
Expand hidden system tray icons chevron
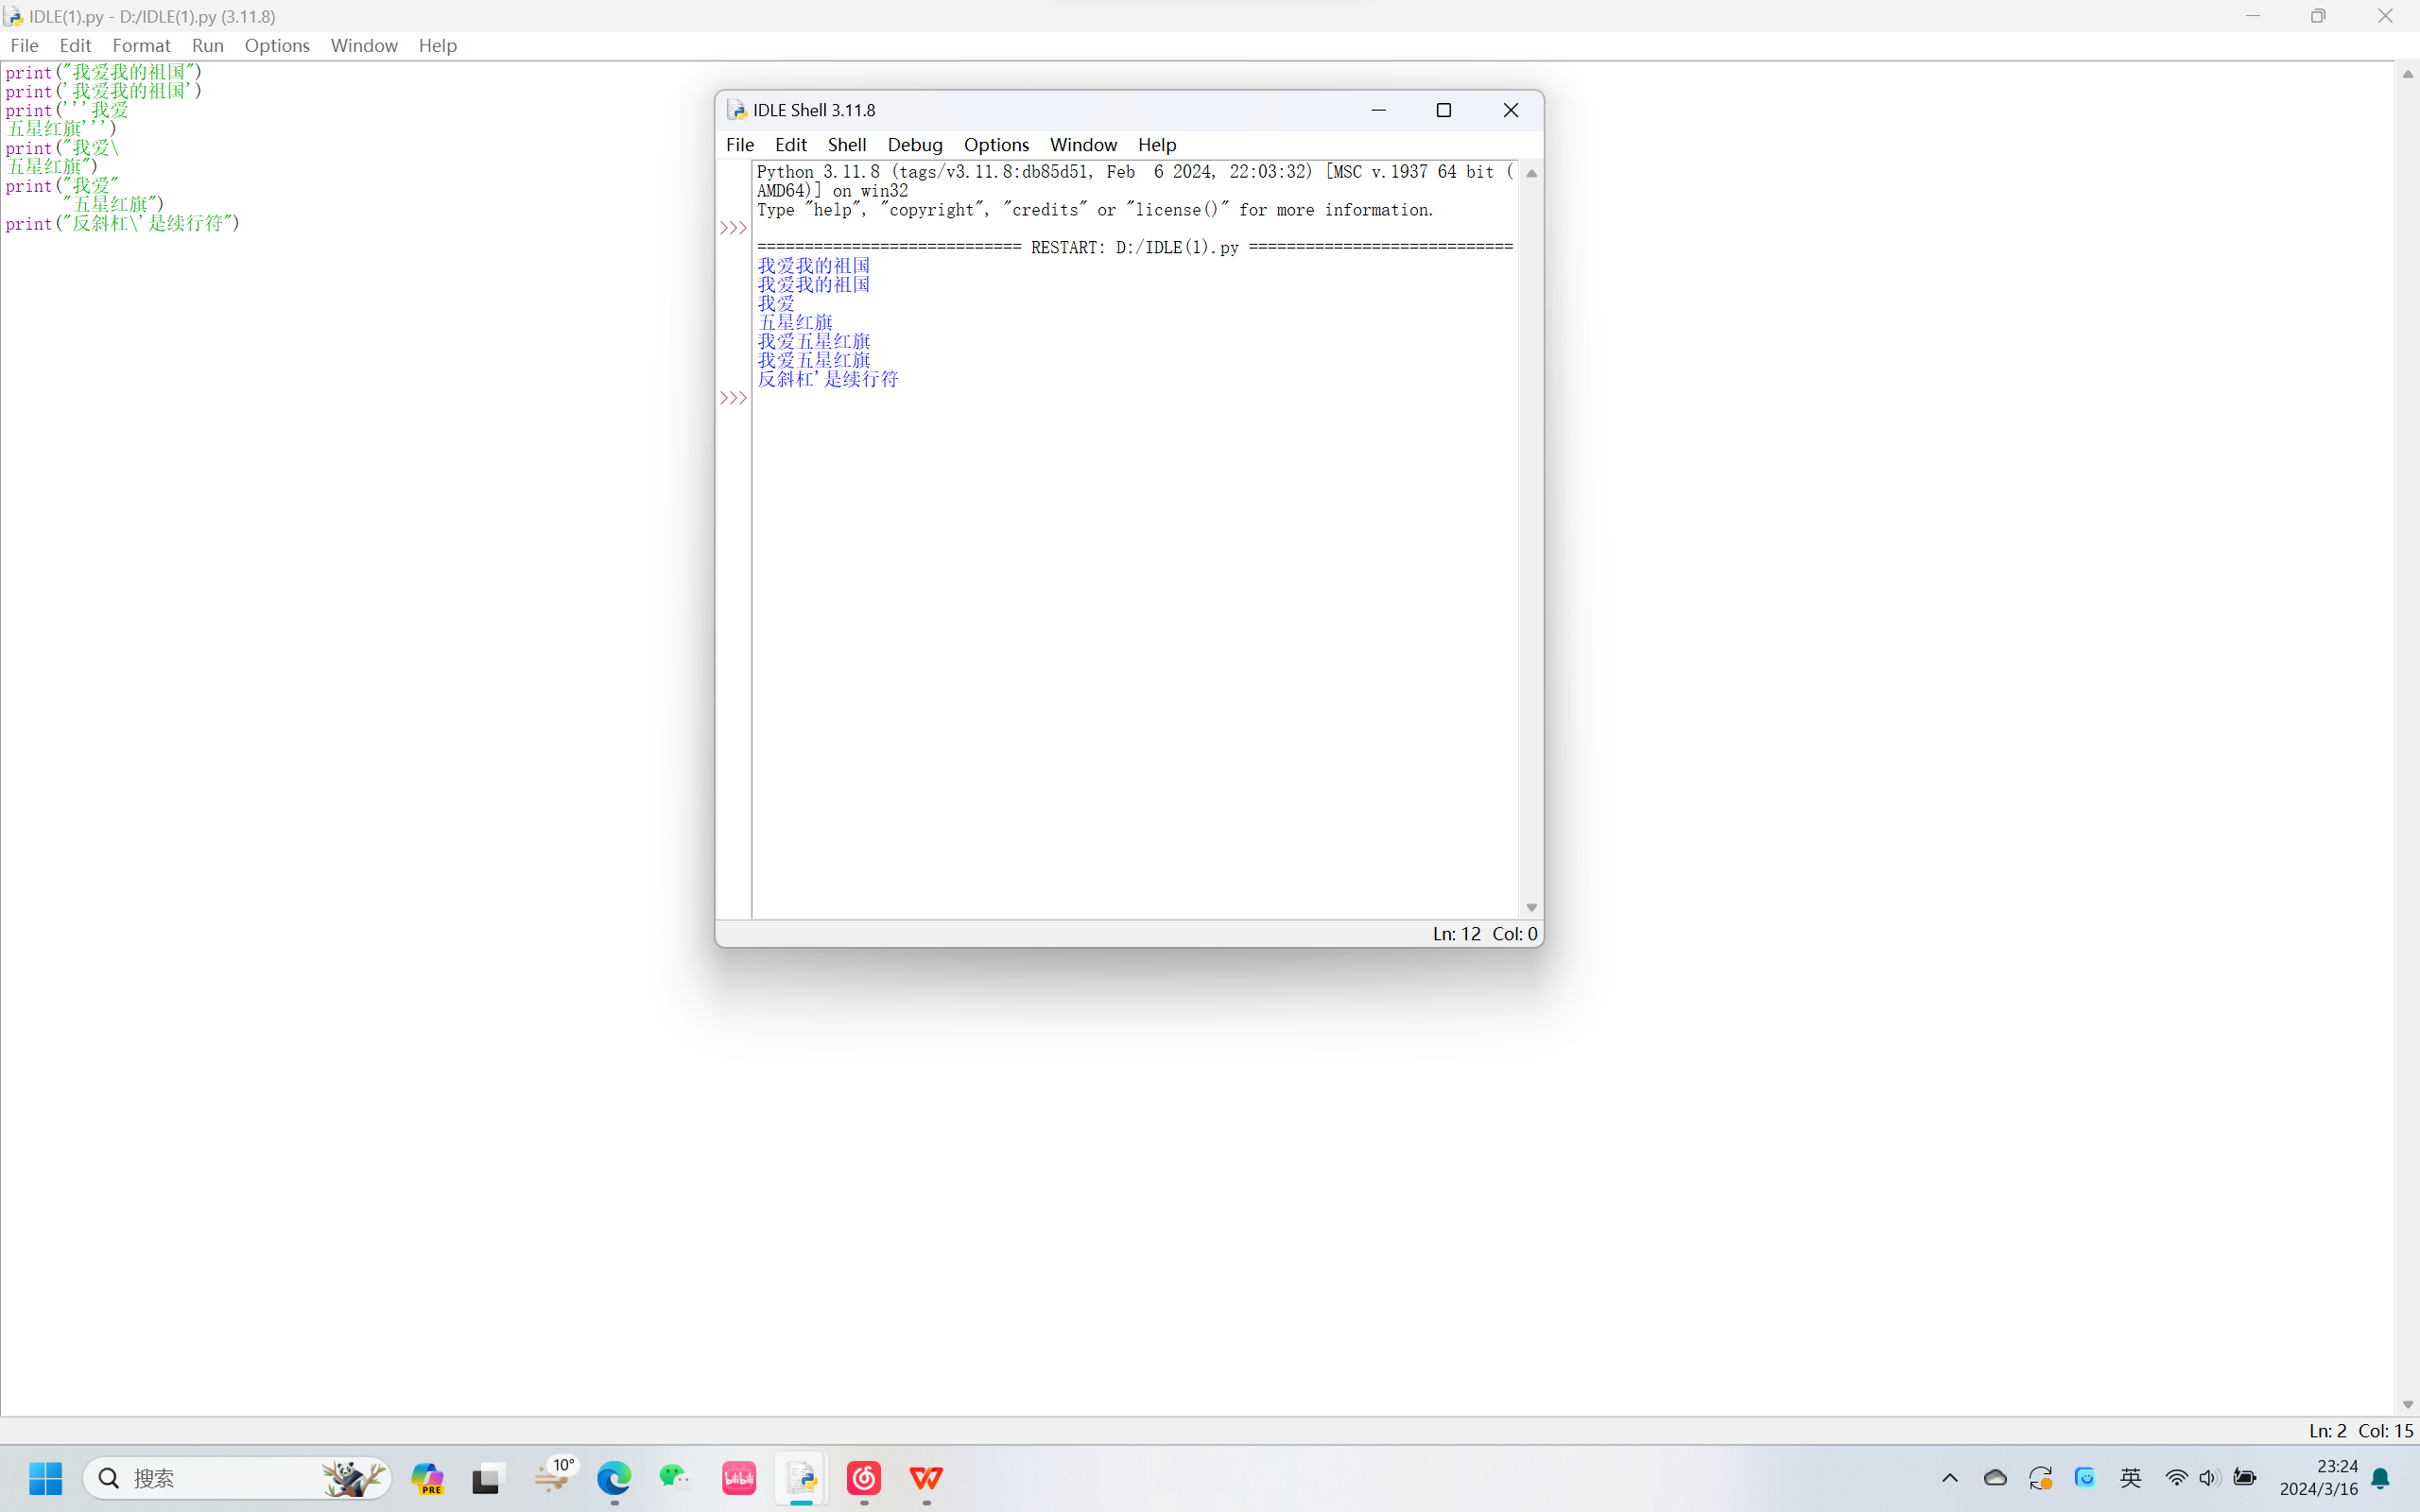(1950, 1477)
